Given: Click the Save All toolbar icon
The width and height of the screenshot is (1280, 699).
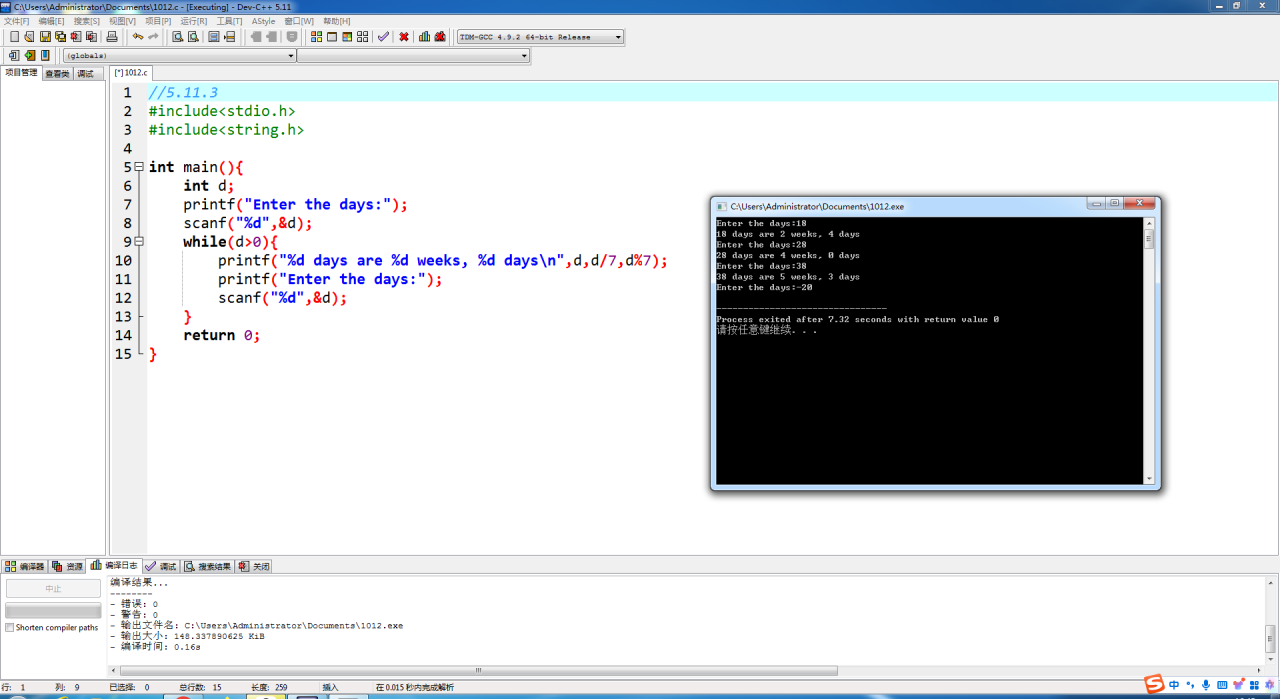Looking at the screenshot, I should tap(60, 37).
